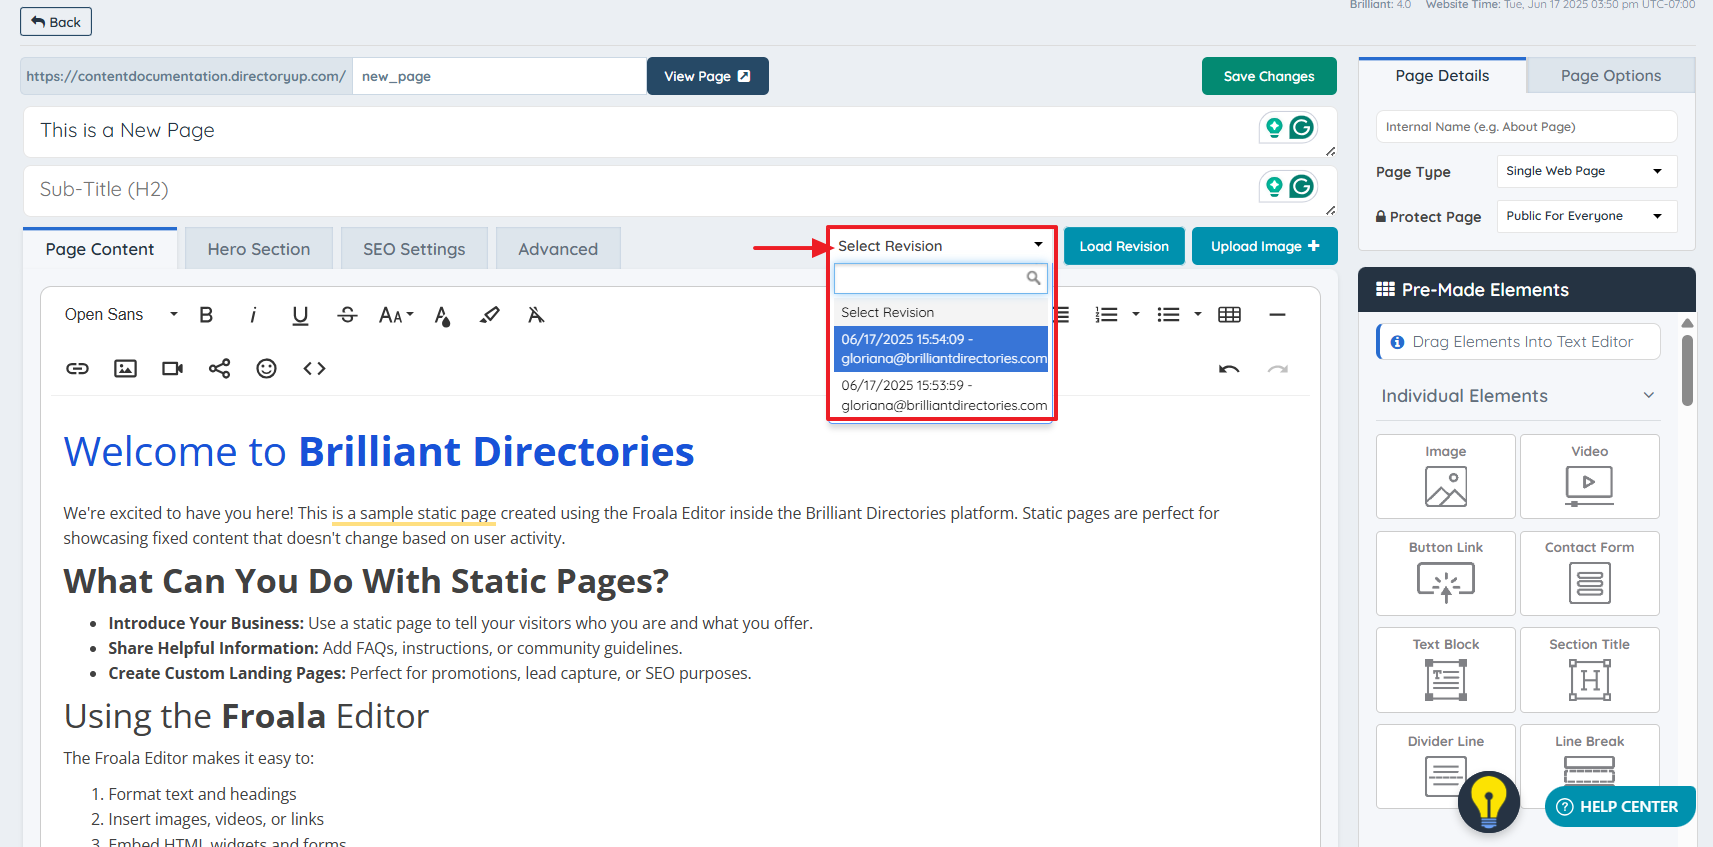Apply strikethrough formatting

pyautogui.click(x=347, y=315)
